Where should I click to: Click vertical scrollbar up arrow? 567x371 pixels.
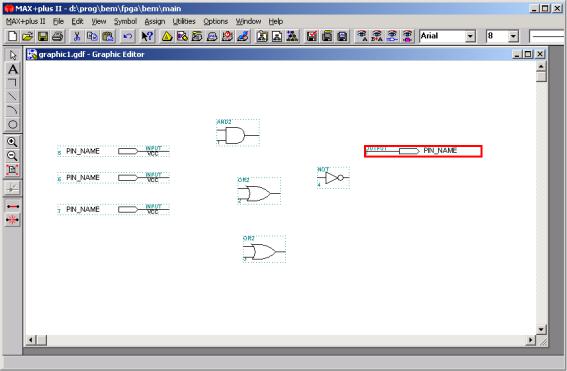541,66
